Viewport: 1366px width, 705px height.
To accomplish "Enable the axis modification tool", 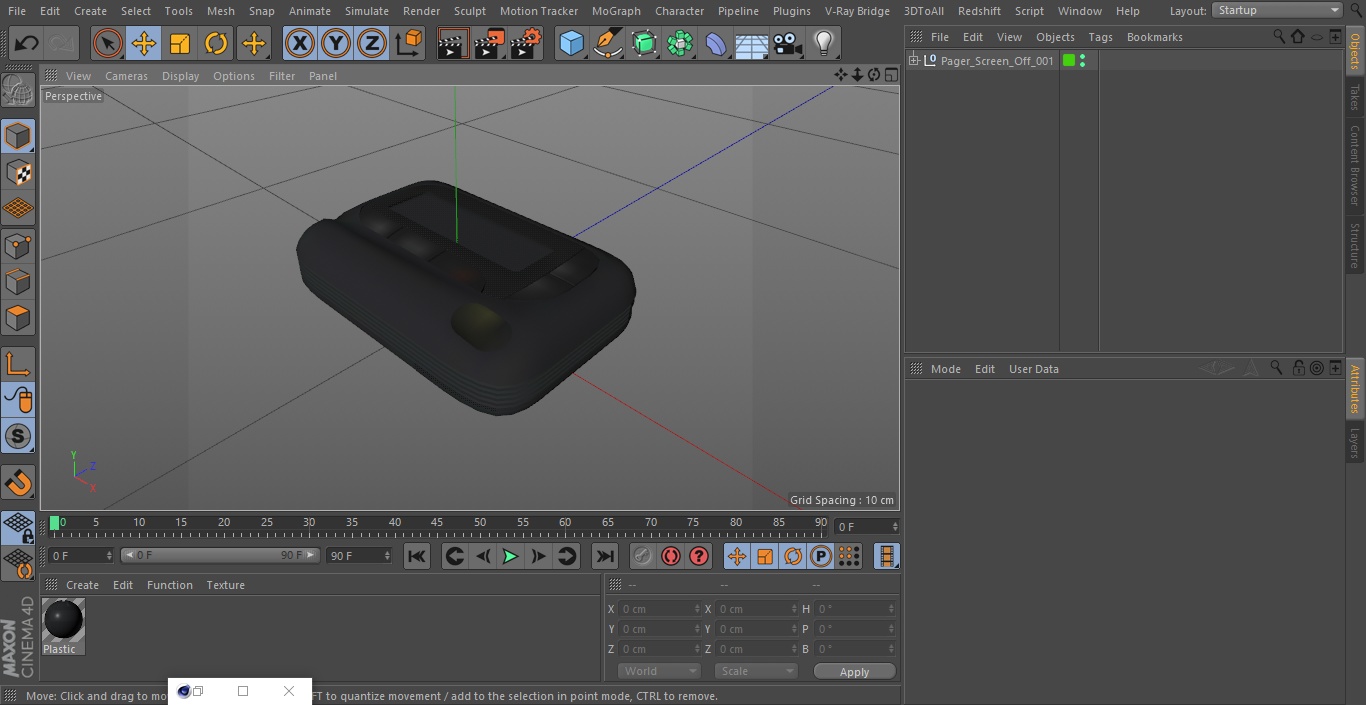I will click(18, 364).
